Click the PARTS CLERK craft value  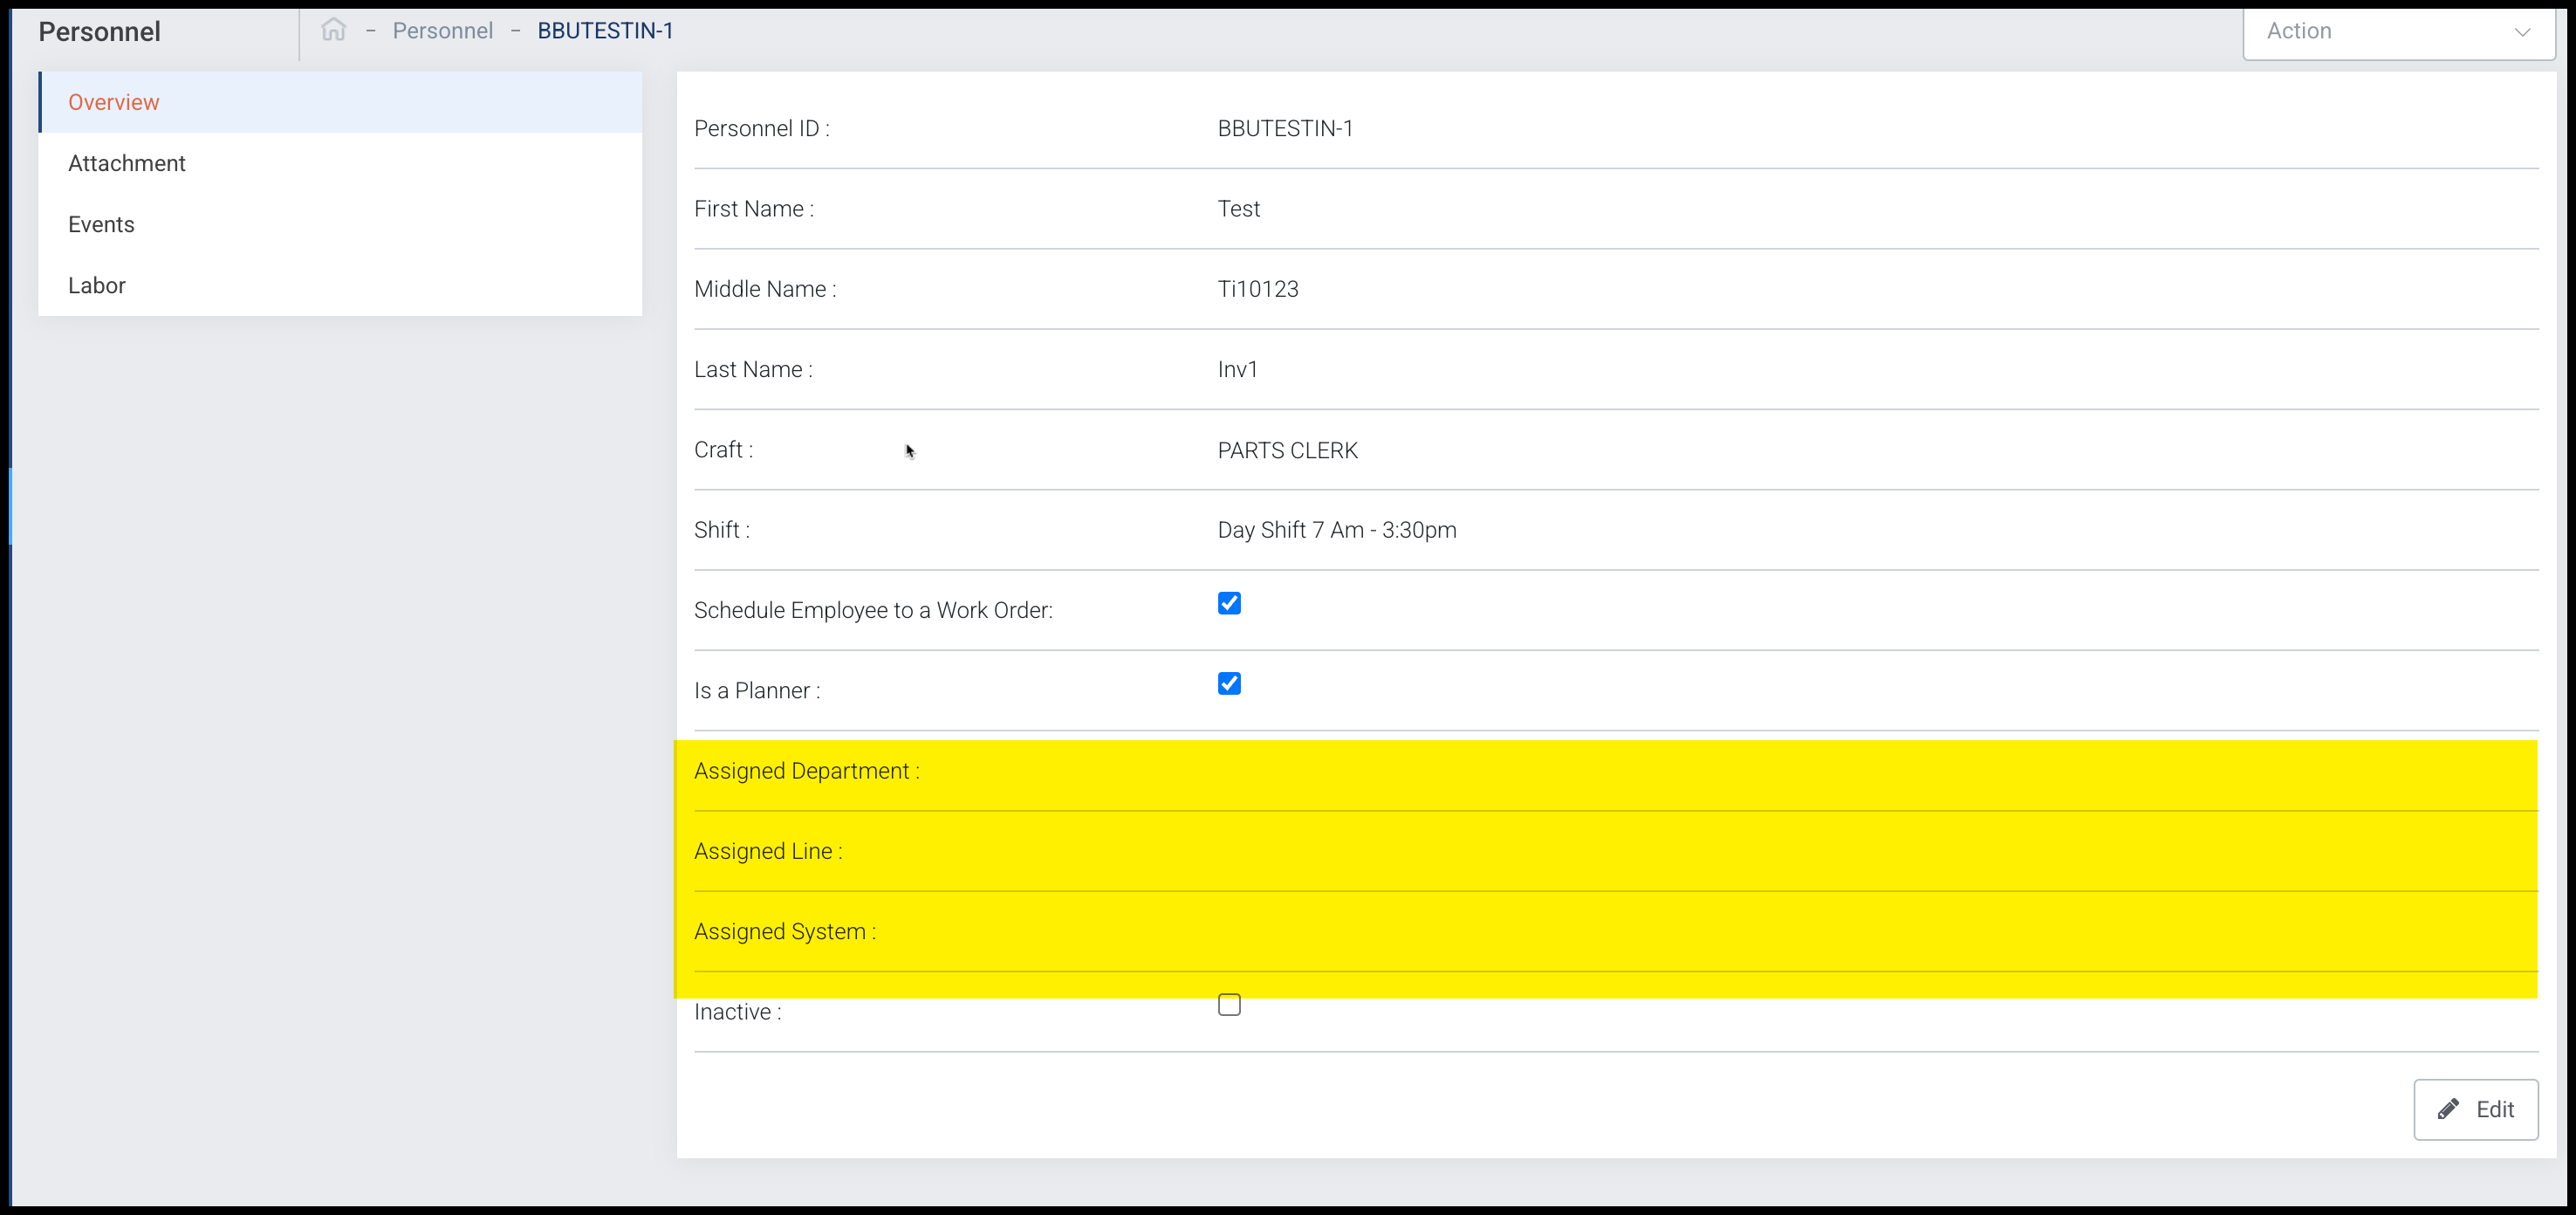point(1287,450)
